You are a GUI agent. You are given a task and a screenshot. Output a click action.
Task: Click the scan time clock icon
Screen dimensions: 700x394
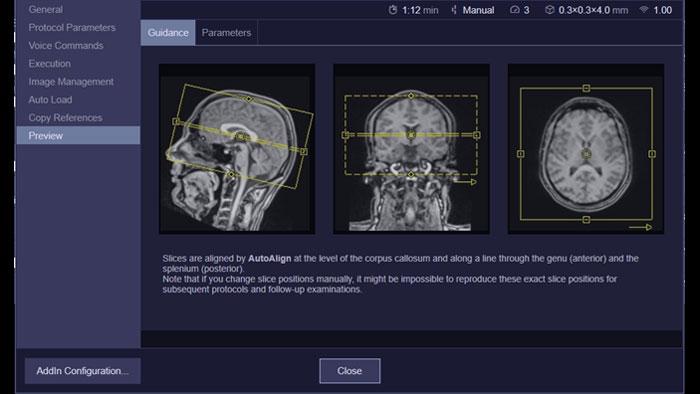(392, 10)
